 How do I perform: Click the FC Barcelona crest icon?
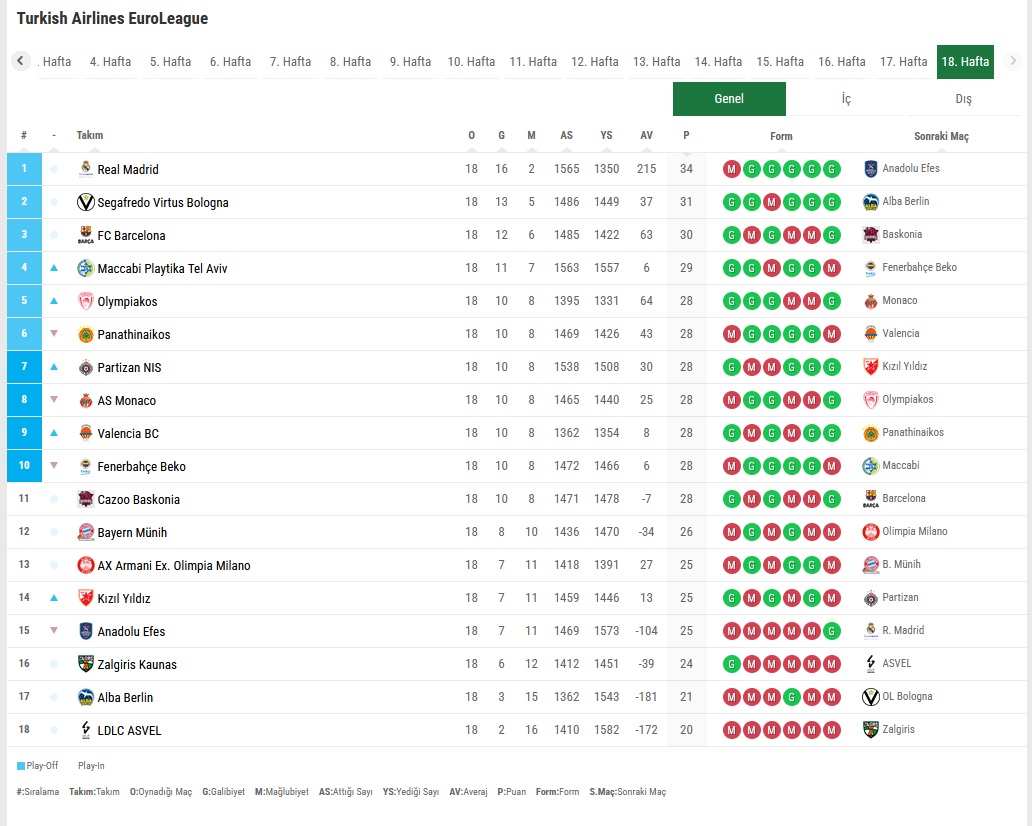click(x=86, y=236)
